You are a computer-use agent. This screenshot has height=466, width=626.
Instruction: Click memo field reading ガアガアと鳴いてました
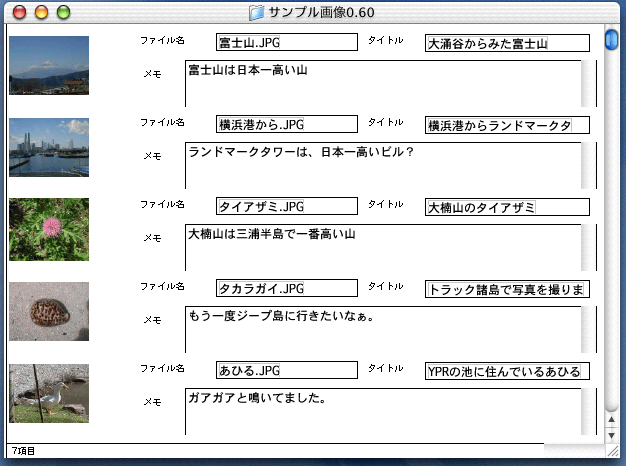[380, 411]
